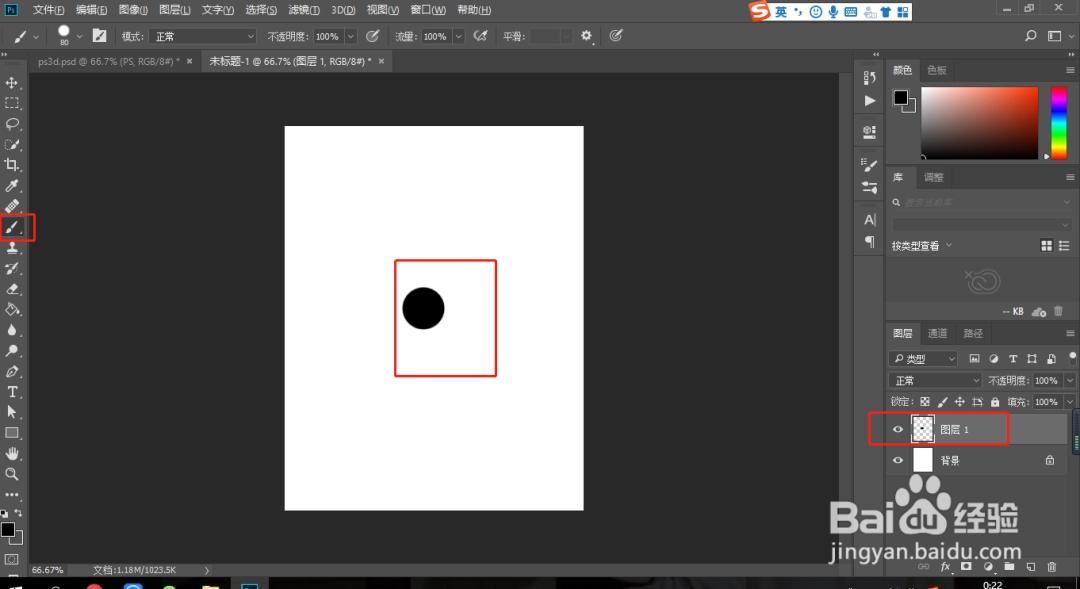Select the Dodge tool
This screenshot has width=1080, height=589.
coord(12,351)
